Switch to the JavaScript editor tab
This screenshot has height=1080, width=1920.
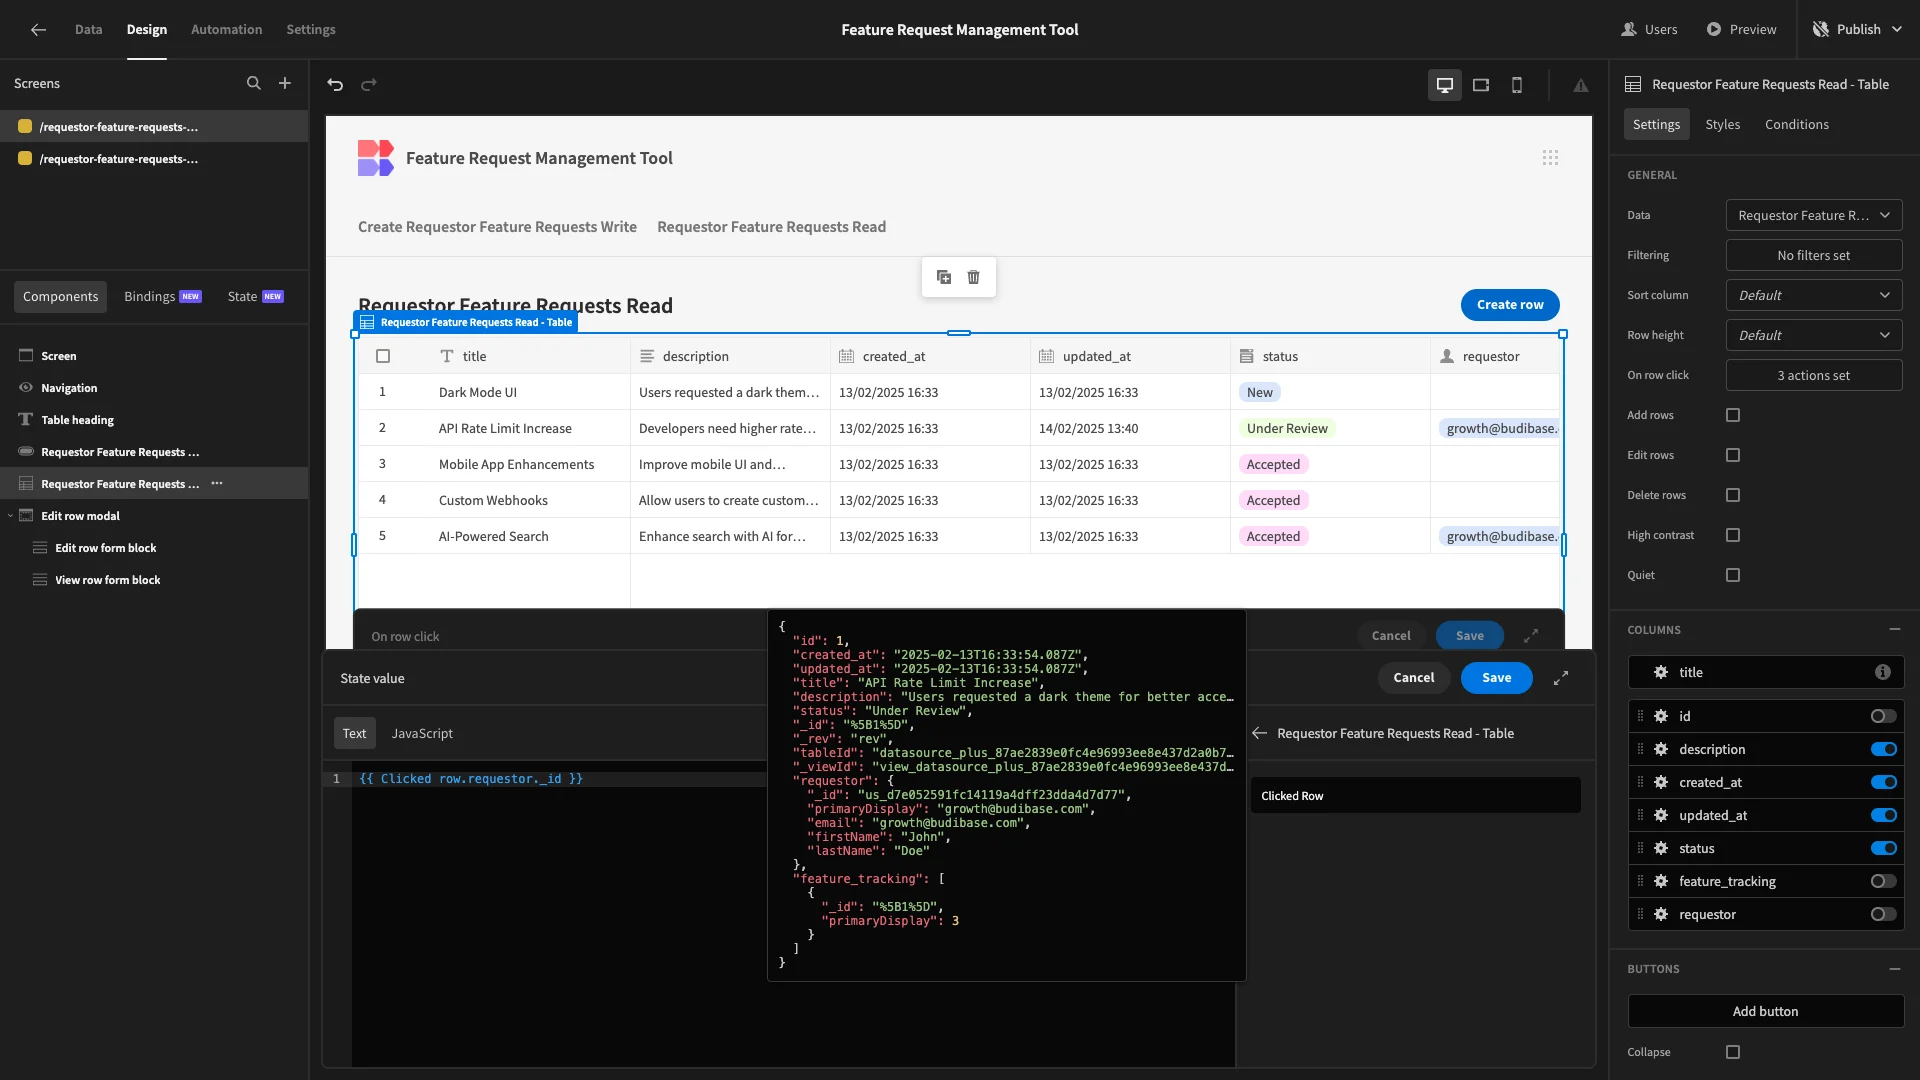pyautogui.click(x=422, y=733)
